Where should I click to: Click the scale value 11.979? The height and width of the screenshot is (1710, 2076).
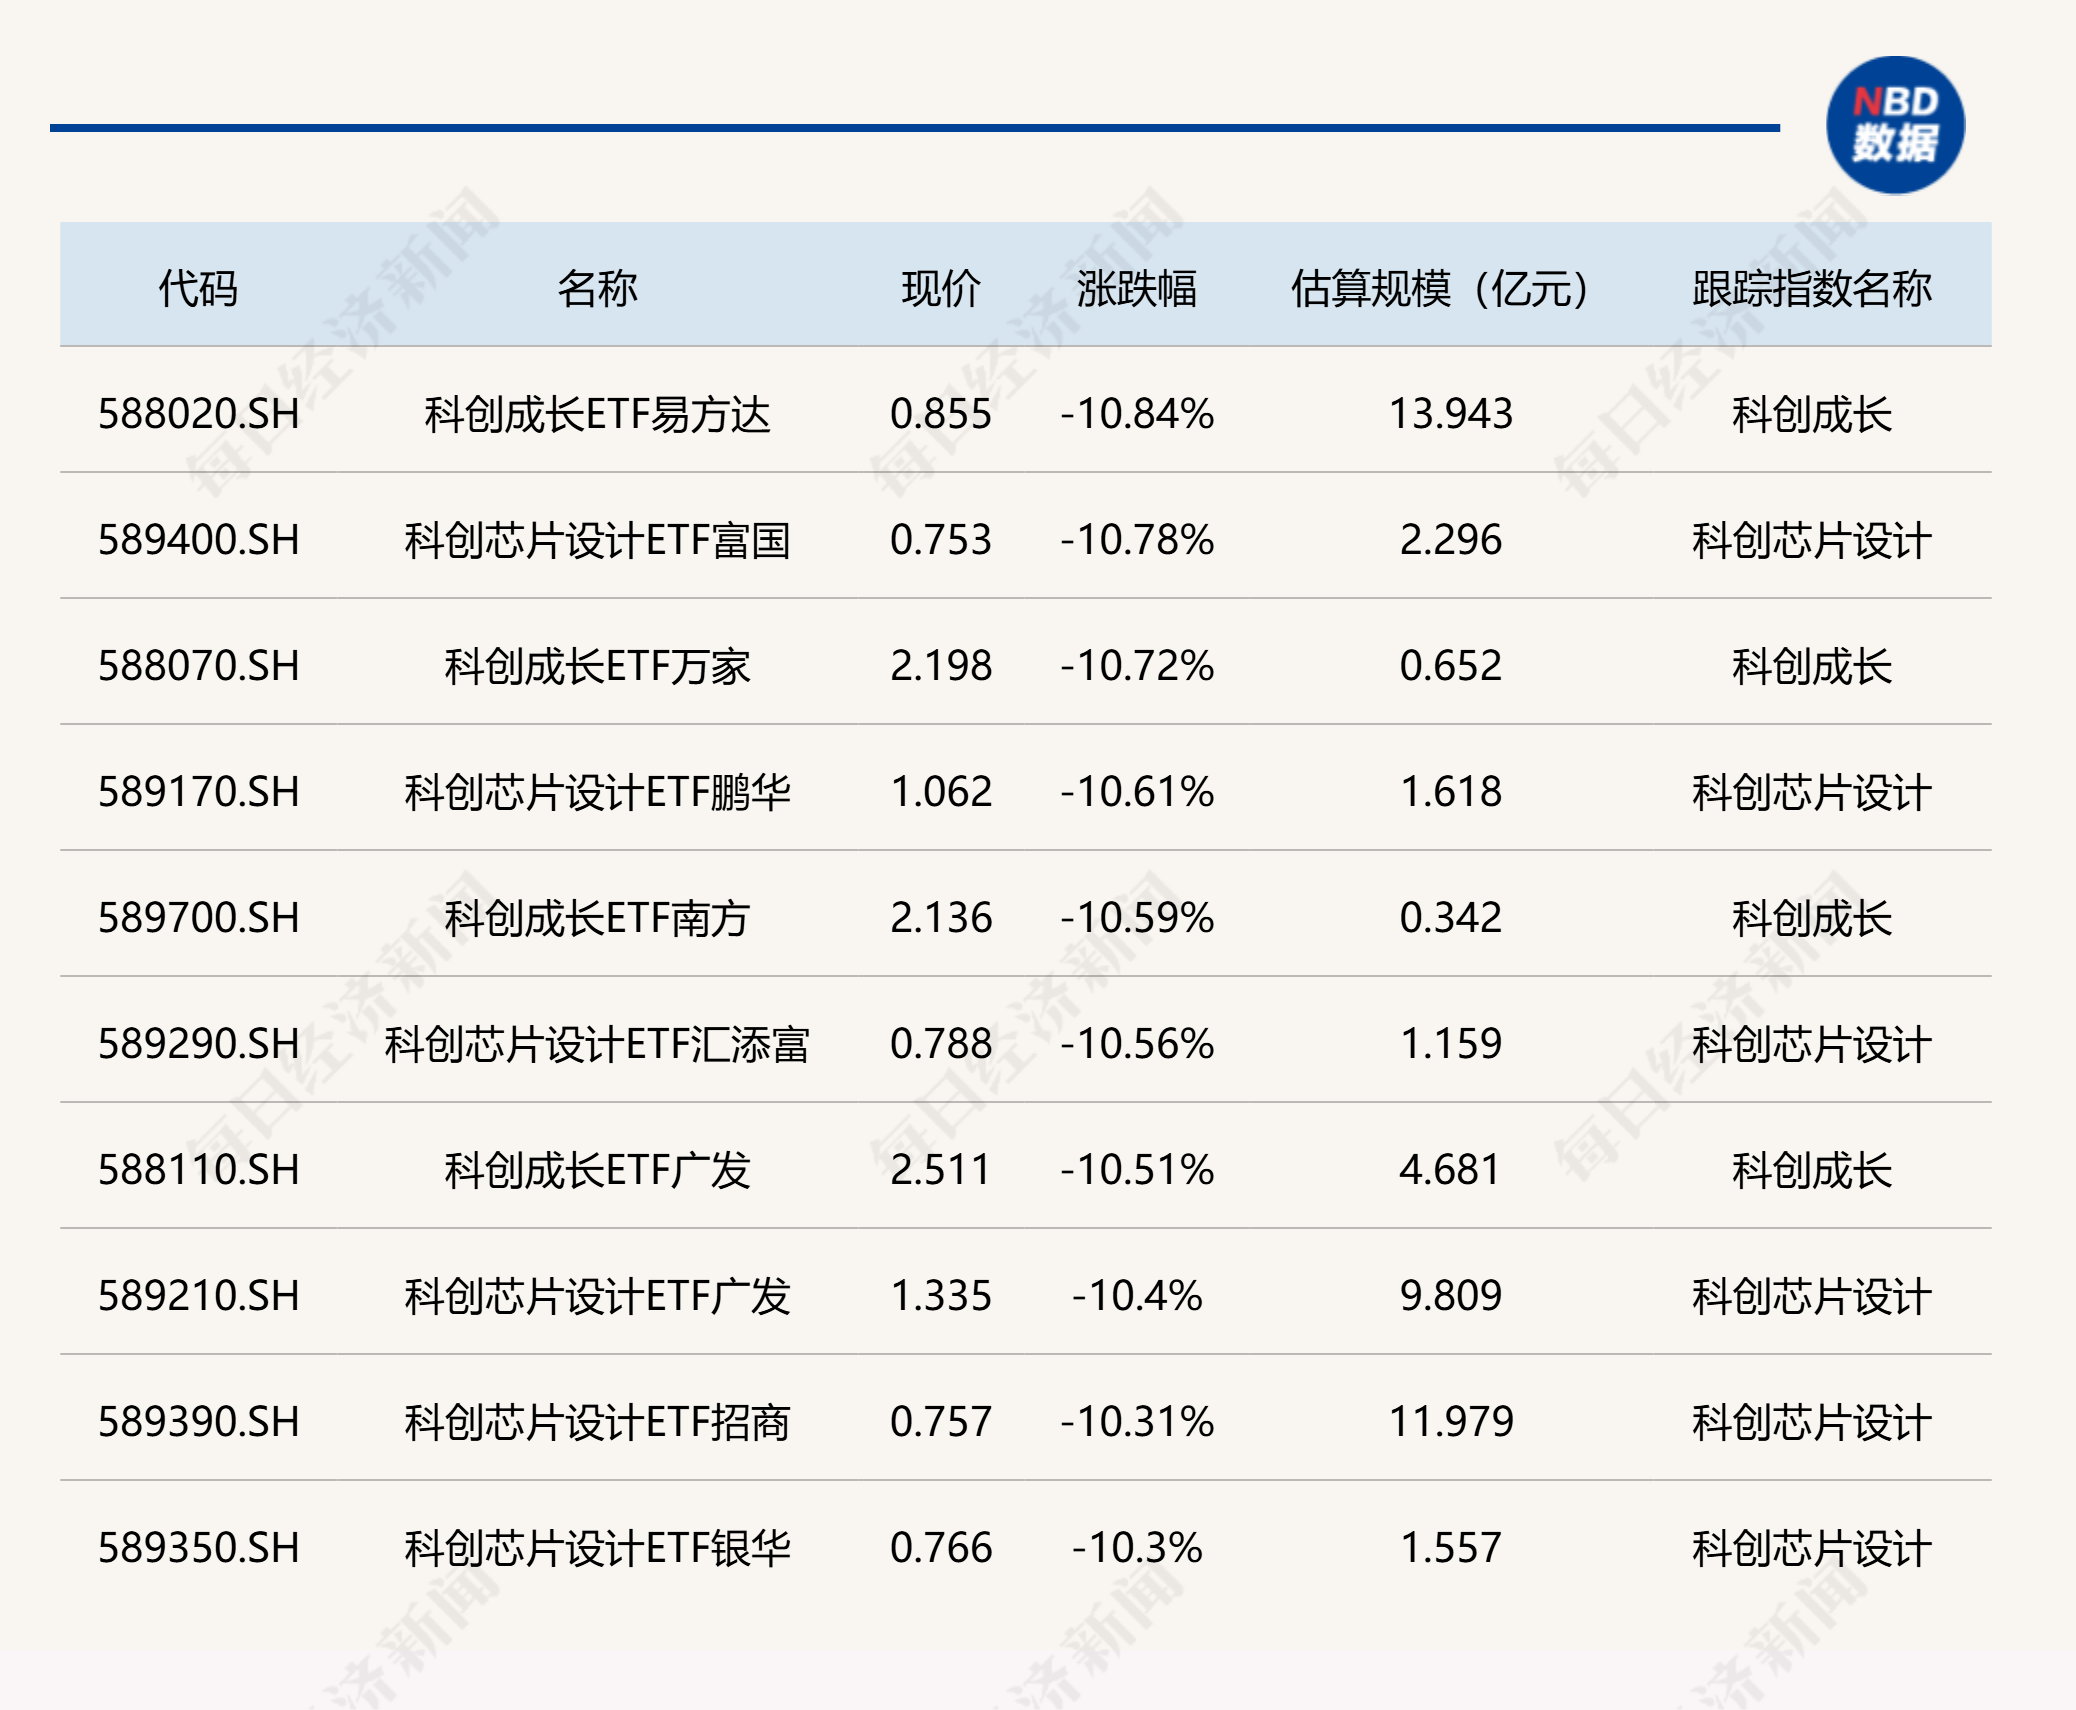(x=1451, y=1422)
